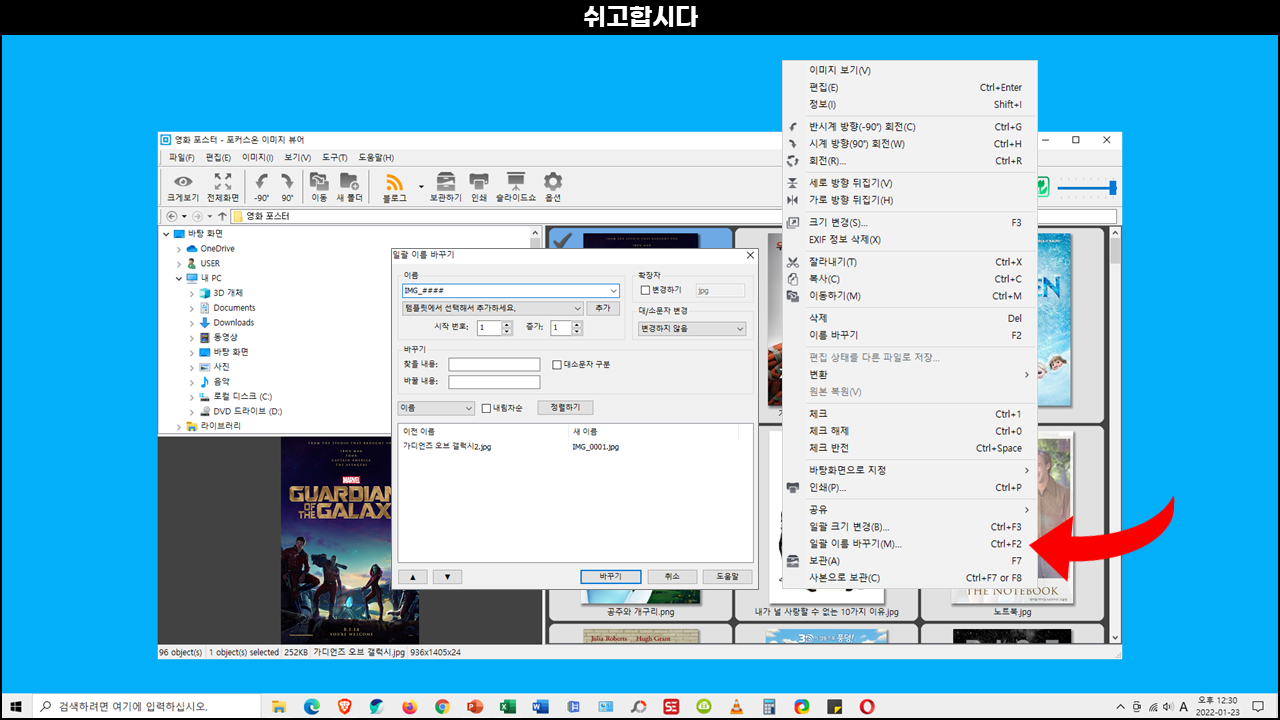Open 바탕화면으로 지정 submenu

[909, 470]
